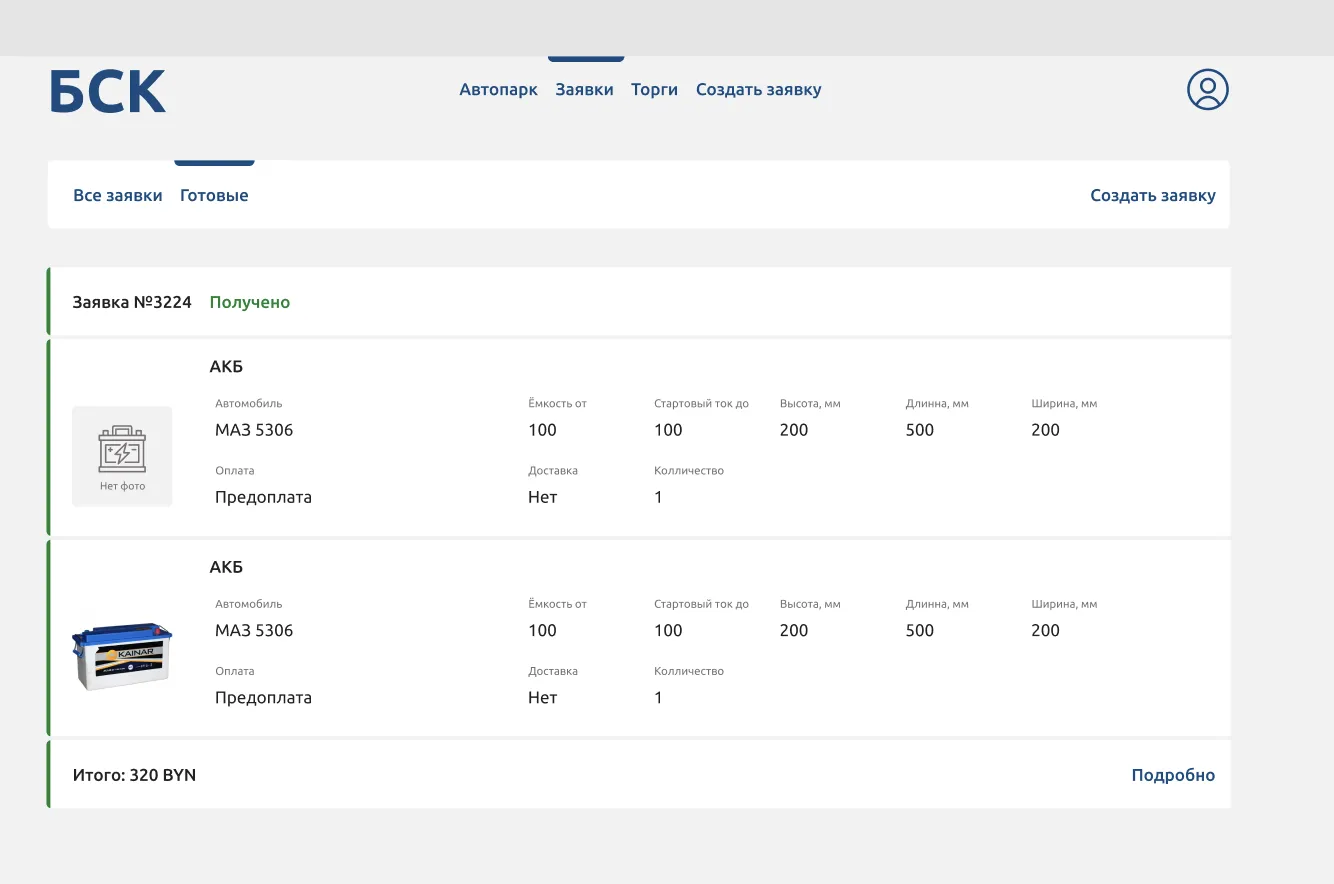This screenshot has height=884, width=1334.
Task: Click the Итого: 320 BYN total
Action: [x=134, y=775]
